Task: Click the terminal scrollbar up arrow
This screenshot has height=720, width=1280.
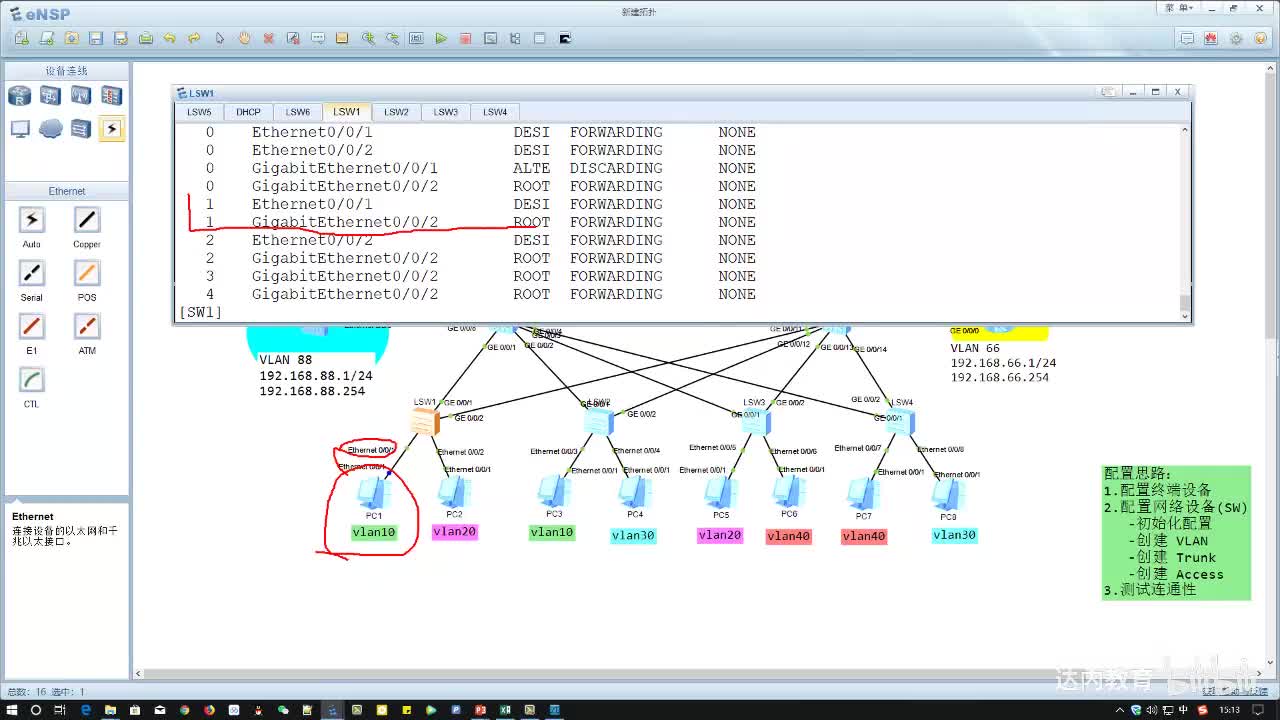Action: click(1185, 129)
